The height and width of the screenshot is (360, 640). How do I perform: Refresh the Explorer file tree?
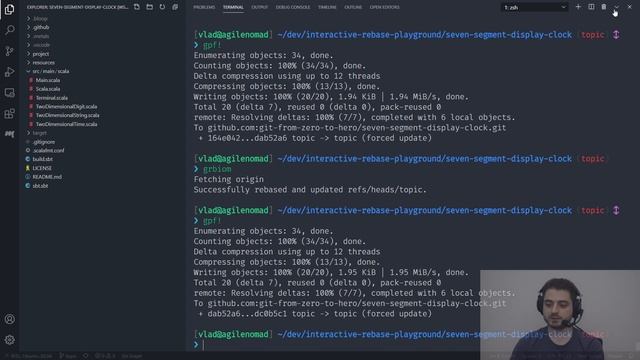click(x=162, y=7)
